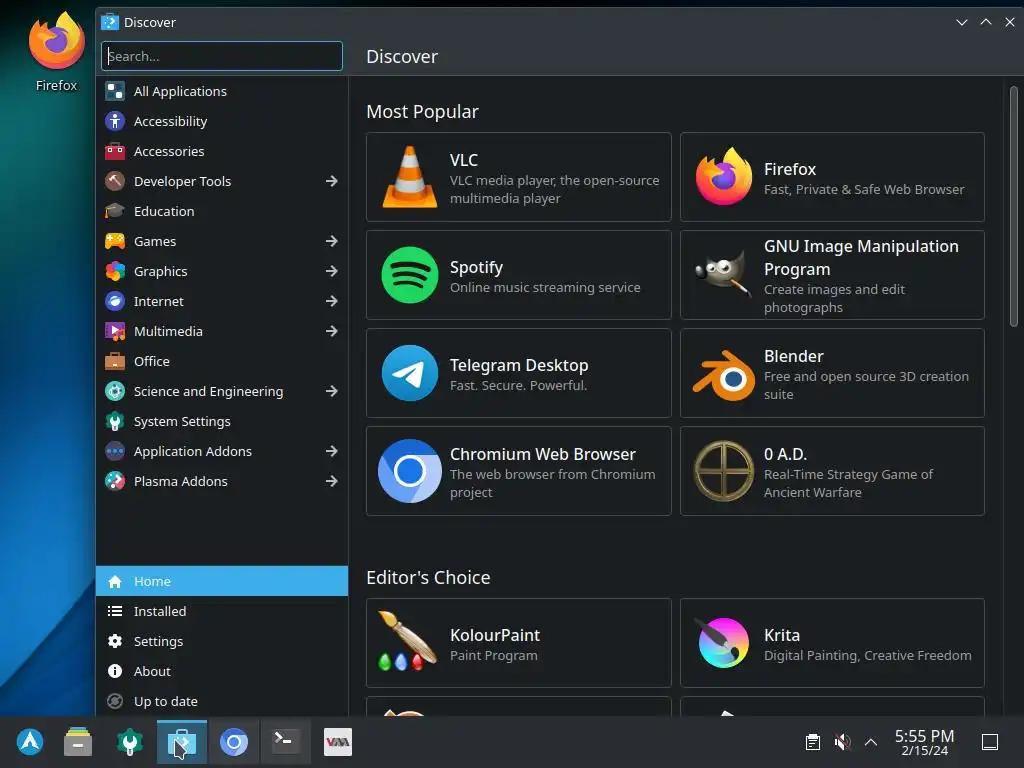Open the file manager from the taskbar
This screenshot has height=768, width=1024.
click(78, 742)
